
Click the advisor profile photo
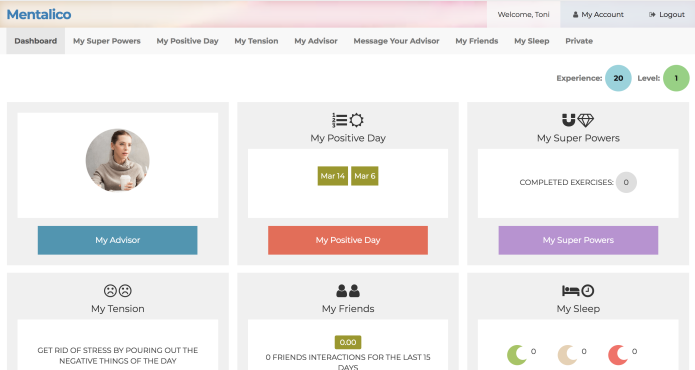pos(117,160)
